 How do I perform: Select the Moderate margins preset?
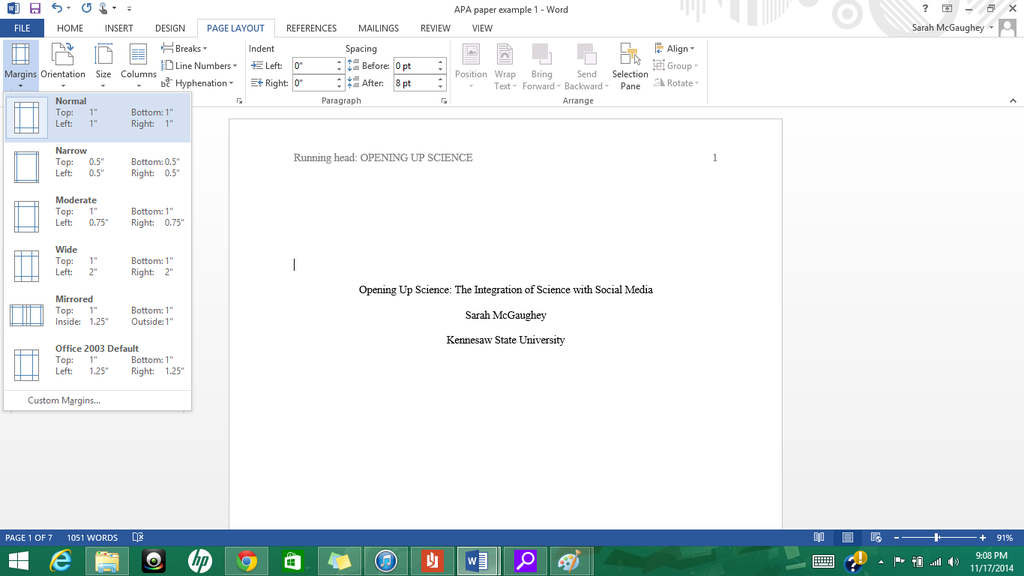coord(97,216)
